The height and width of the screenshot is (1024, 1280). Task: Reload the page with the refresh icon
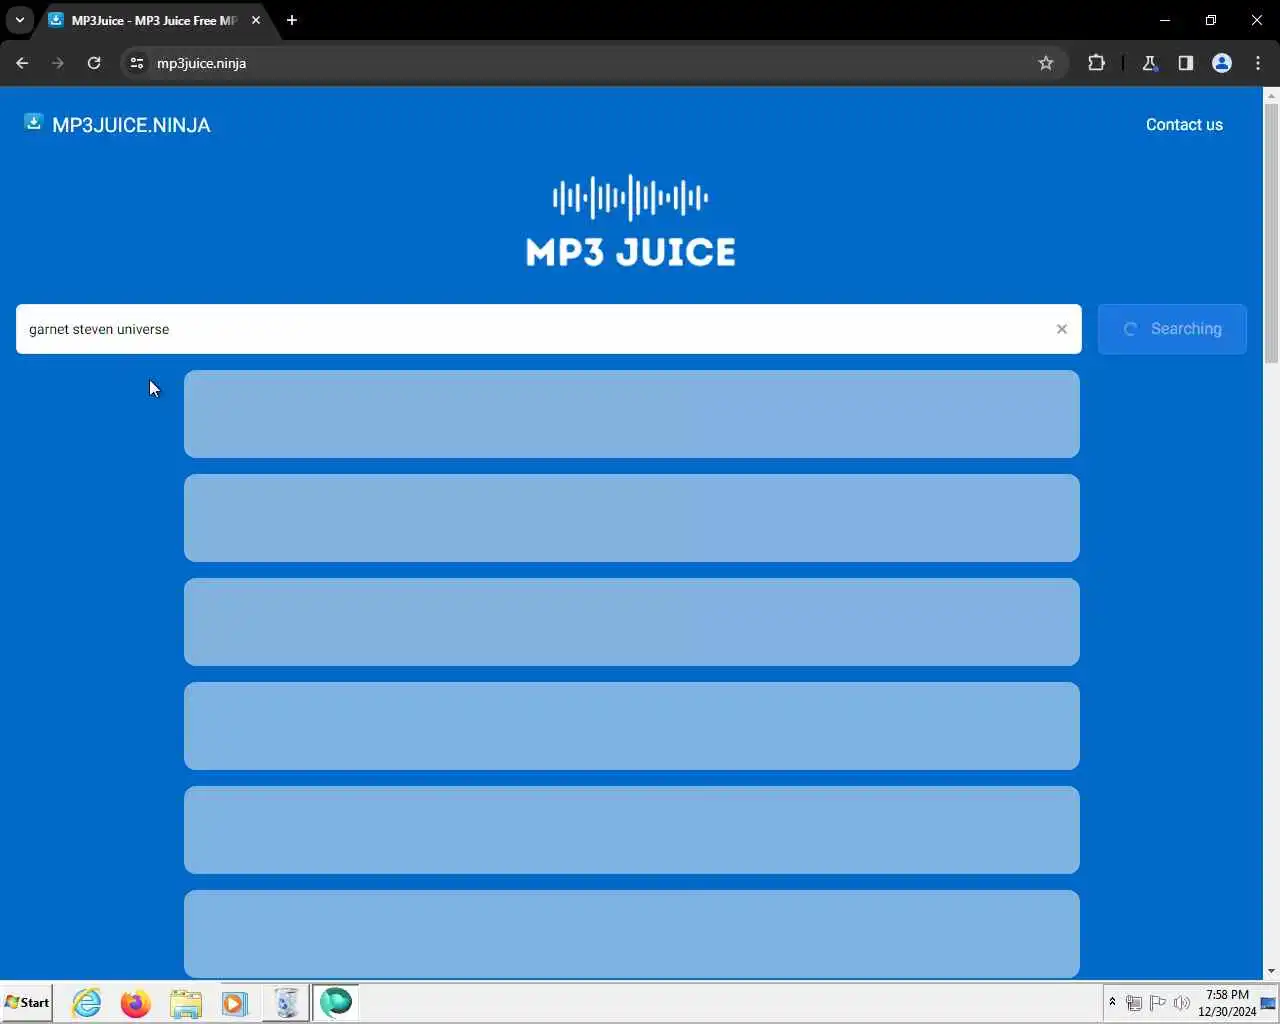click(x=94, y=63)
